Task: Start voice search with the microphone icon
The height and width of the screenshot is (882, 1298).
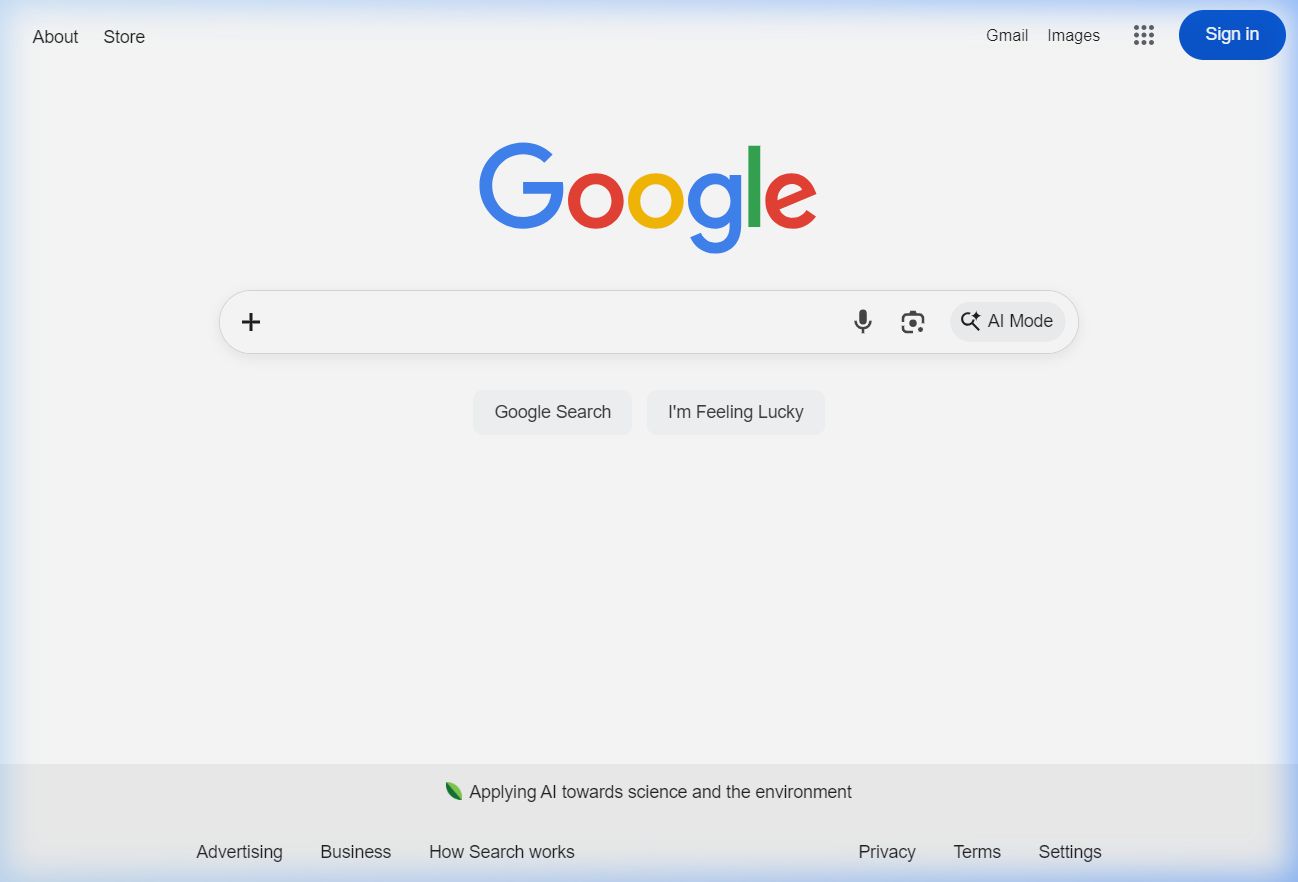Action: tap(862, 321)
